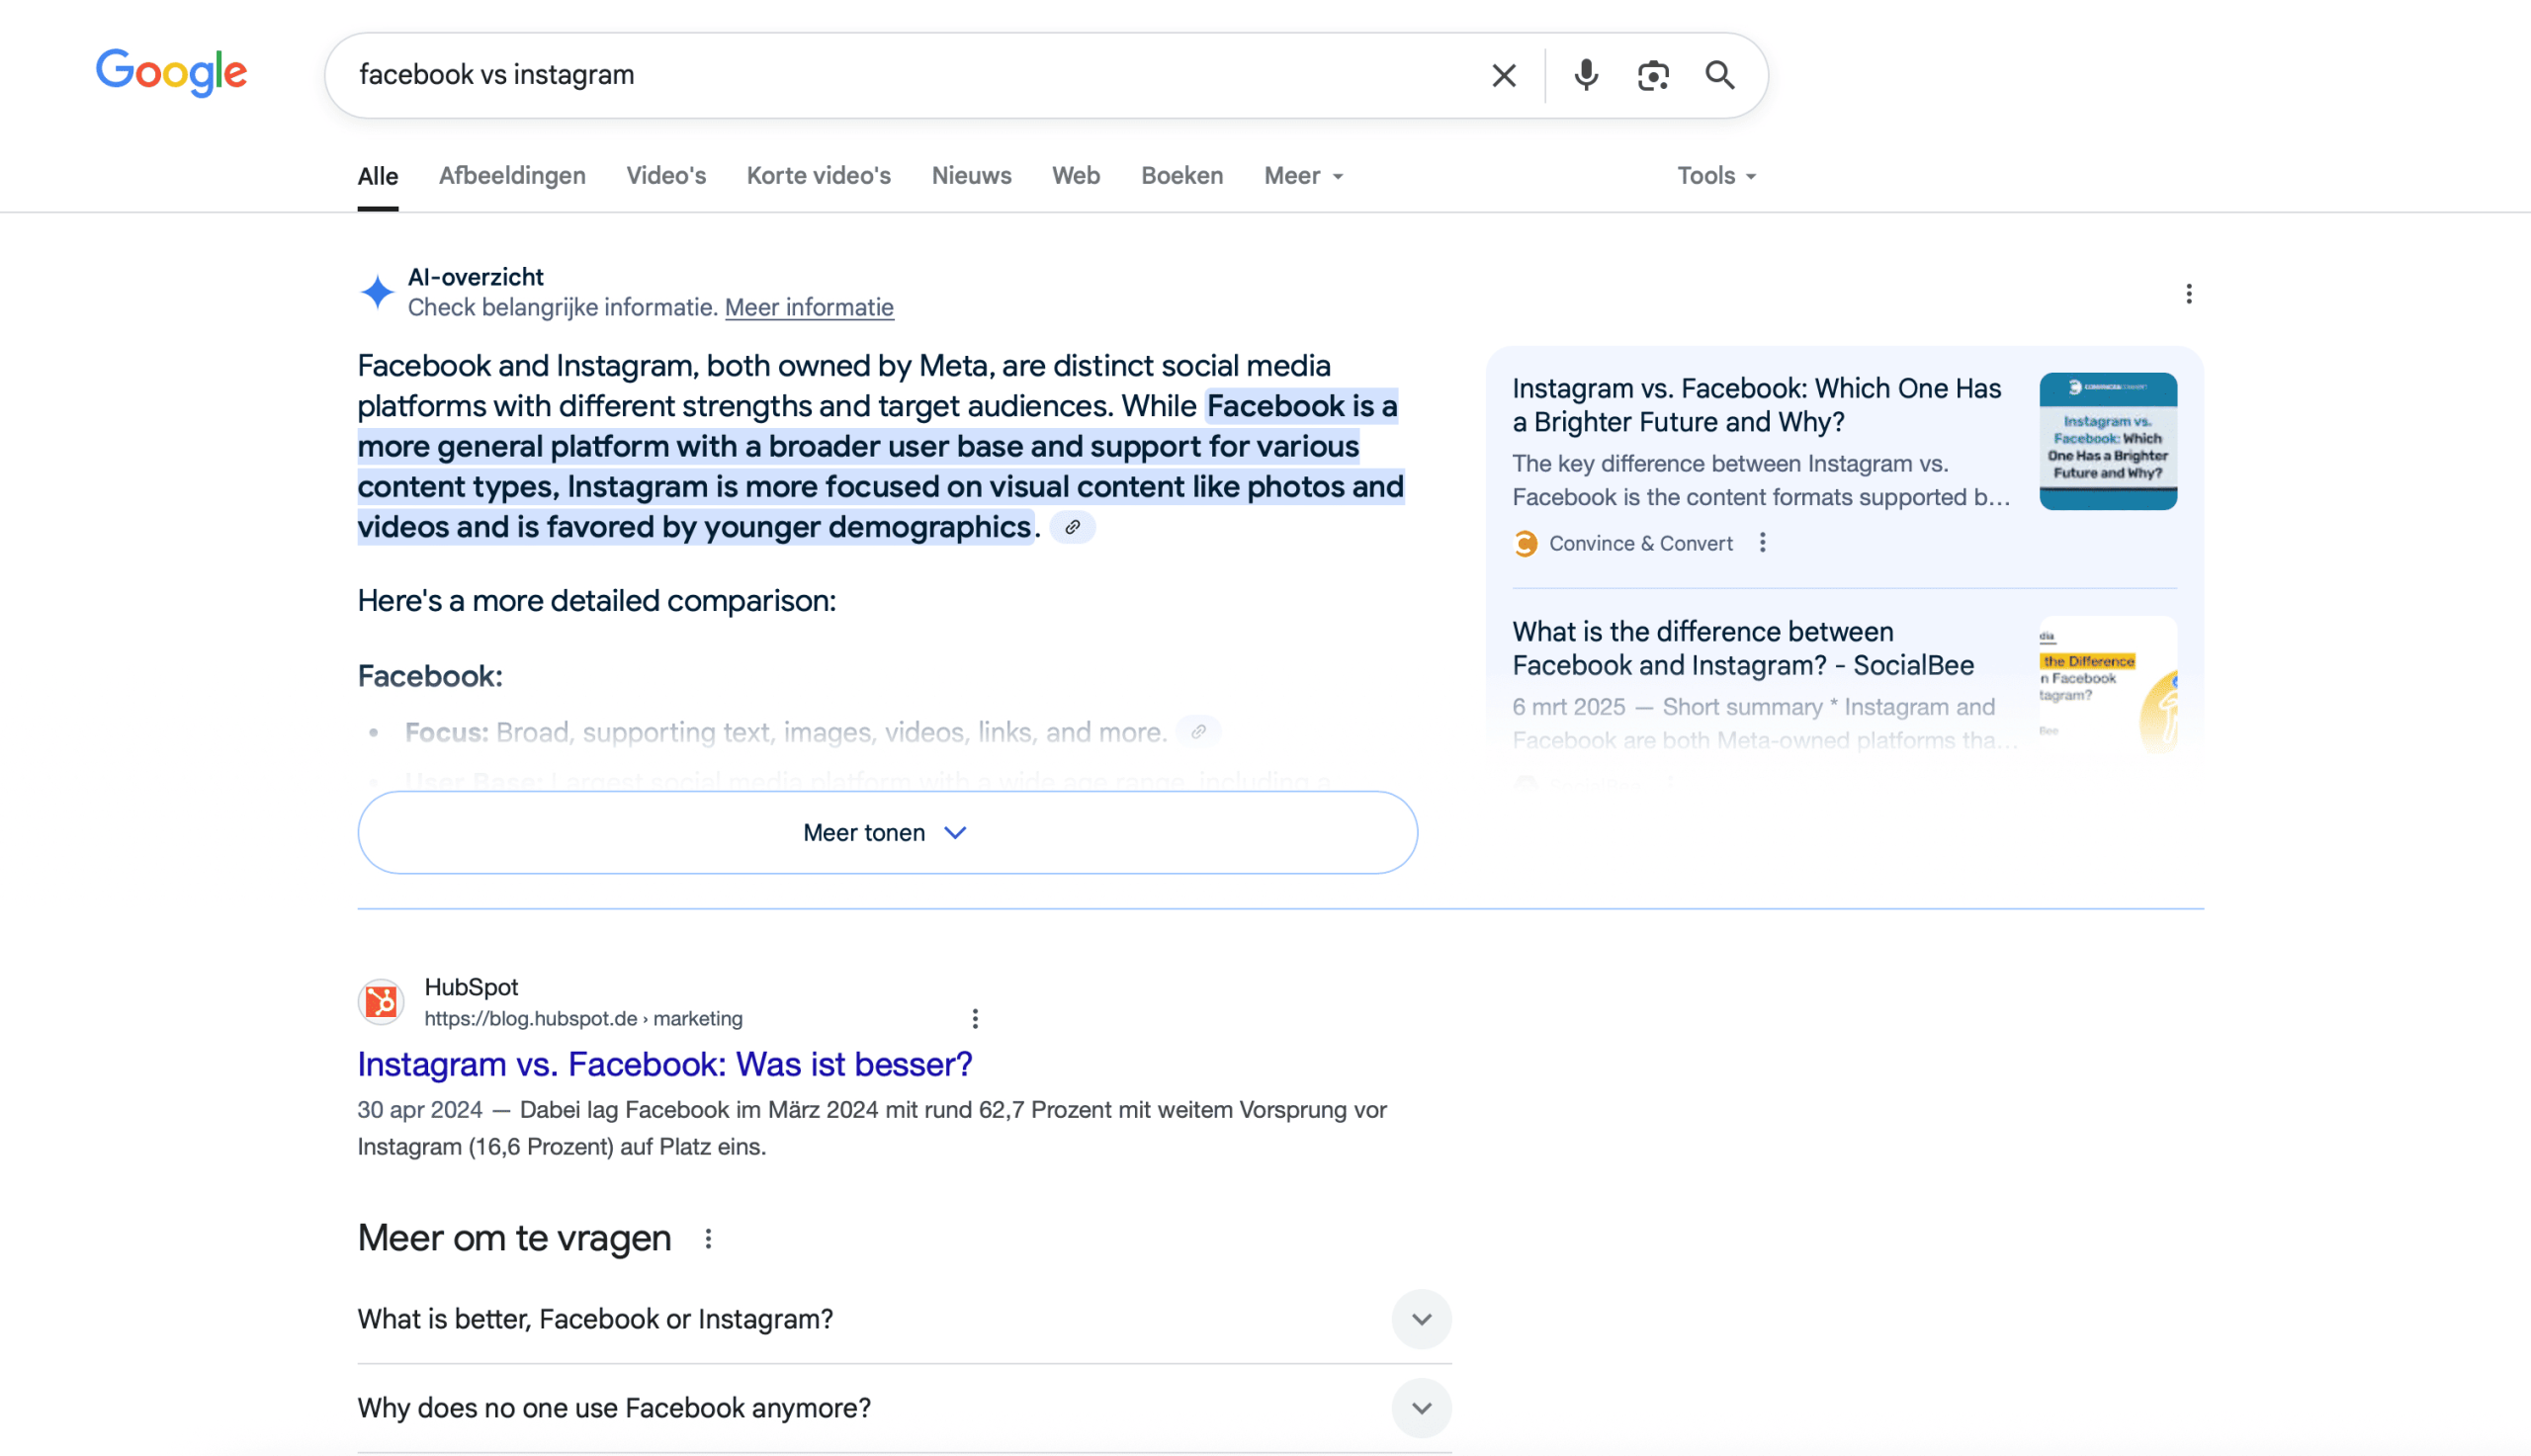Expand AI overview with 'Meer tonen'
This screenshot has height=1456, width=2531.
pos(887,832)
